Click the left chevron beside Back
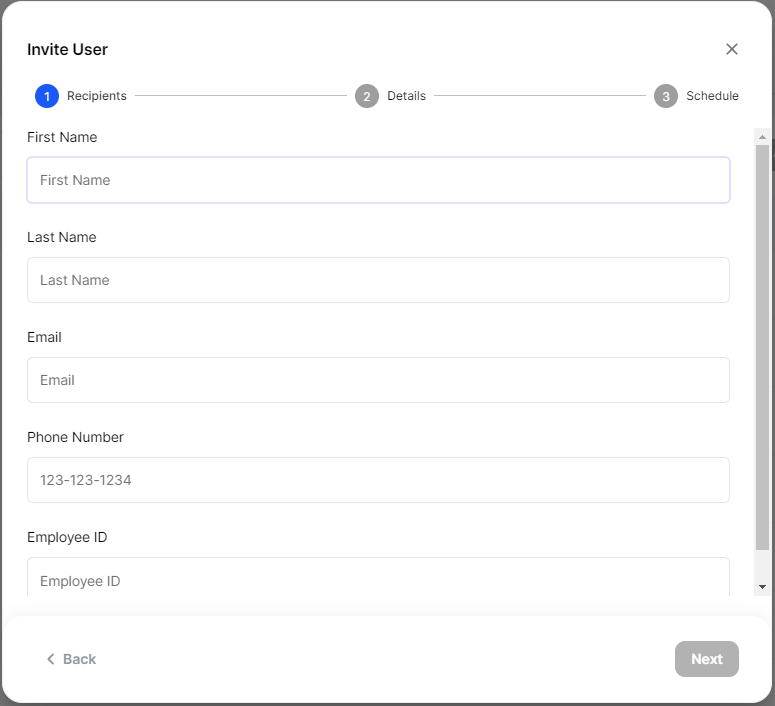This screenshot has height=706, width=775. [x=51, y=659]
